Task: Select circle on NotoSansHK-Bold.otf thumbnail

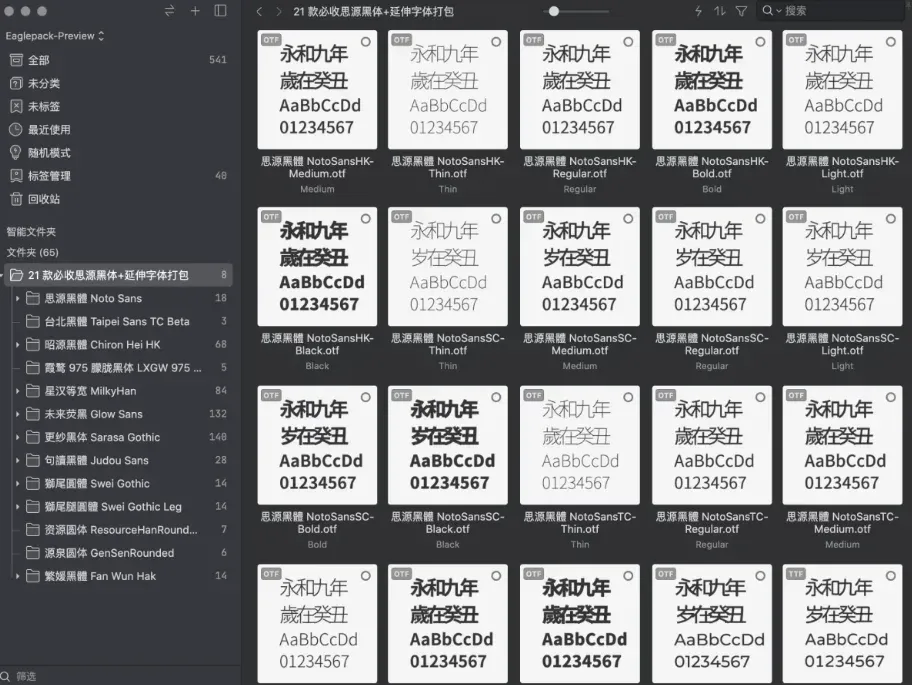Action: [760, 42]
